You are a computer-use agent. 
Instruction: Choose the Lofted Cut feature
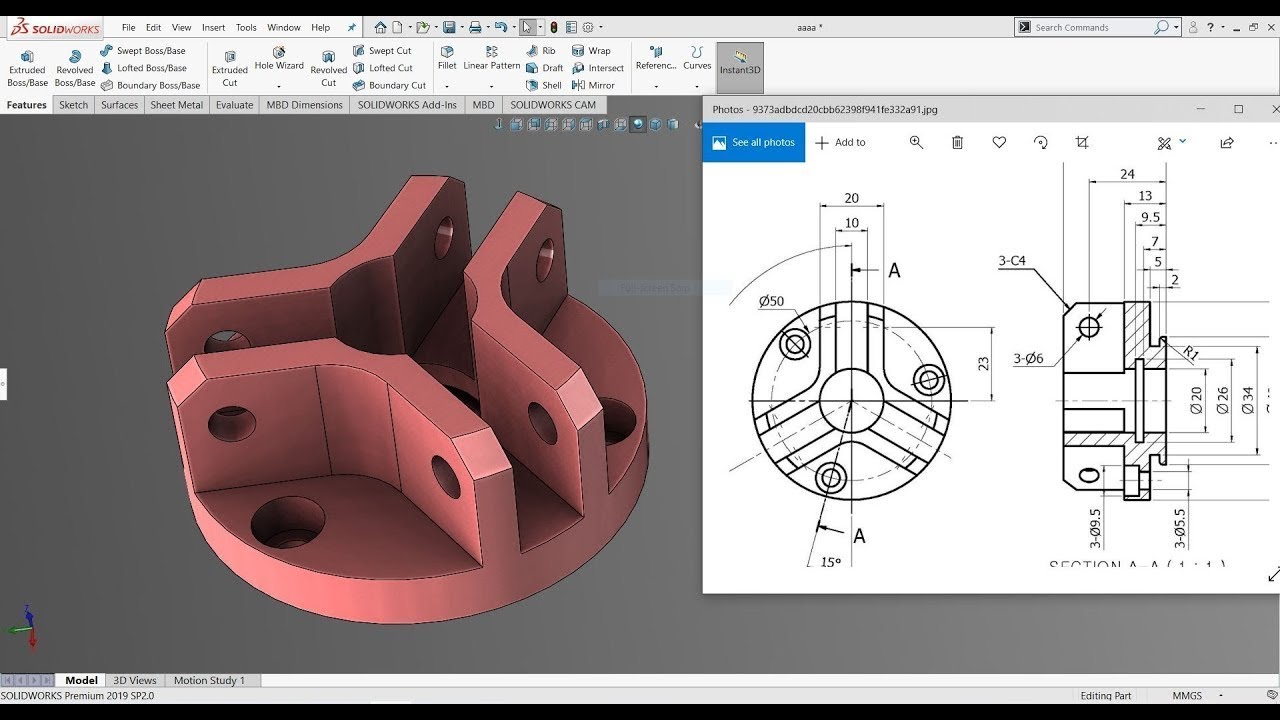[x=382, y=68]
